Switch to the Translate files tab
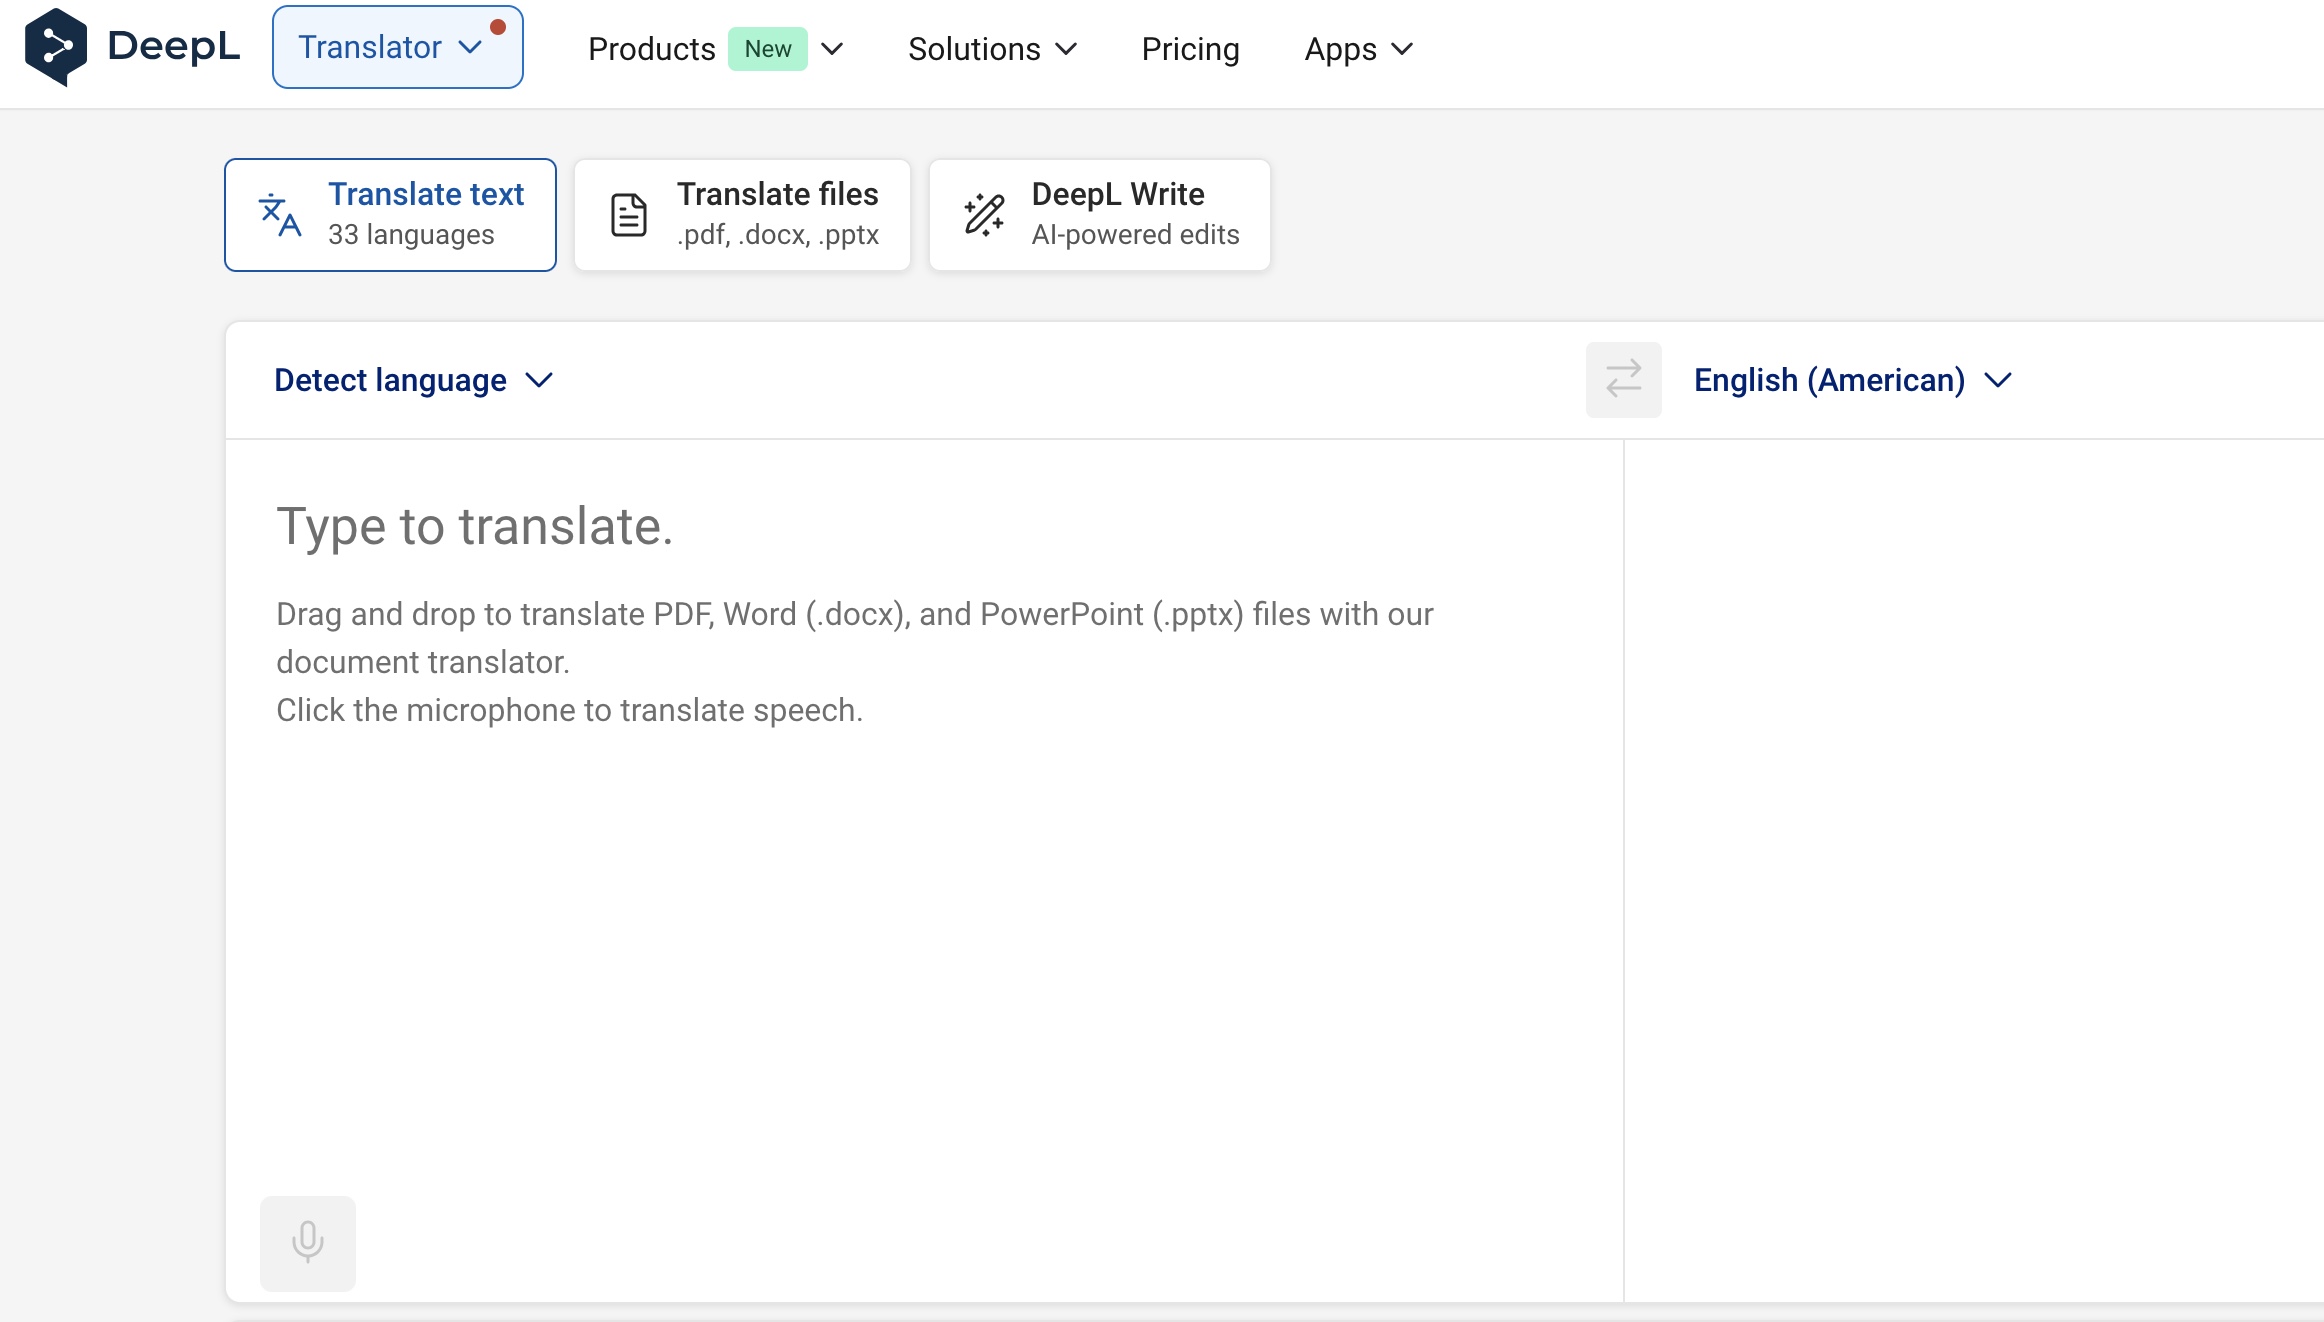Screen dimensions: 2324x1322 tap(742, 215)
